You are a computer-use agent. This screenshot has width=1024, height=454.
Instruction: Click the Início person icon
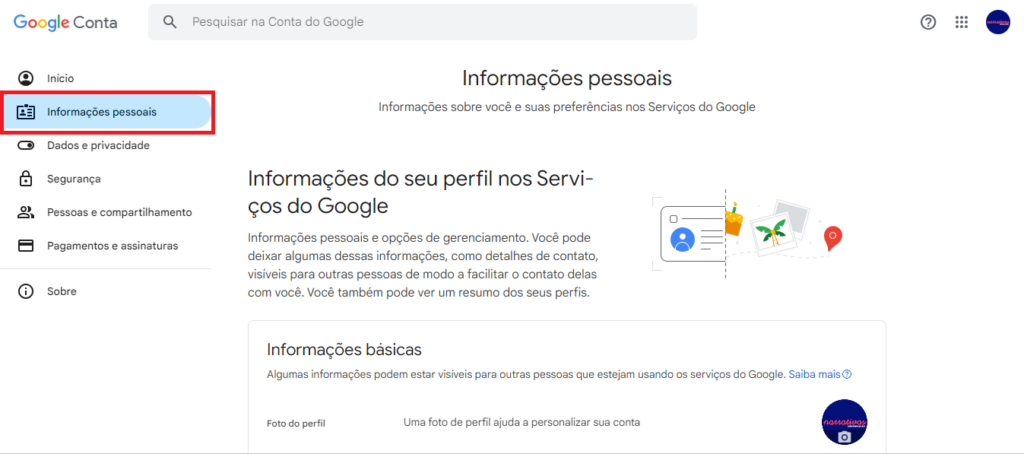(25, 78)
